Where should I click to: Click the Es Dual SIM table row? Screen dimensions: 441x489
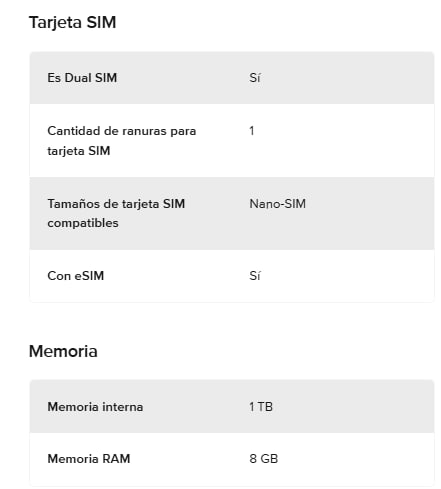click(232, 78)
